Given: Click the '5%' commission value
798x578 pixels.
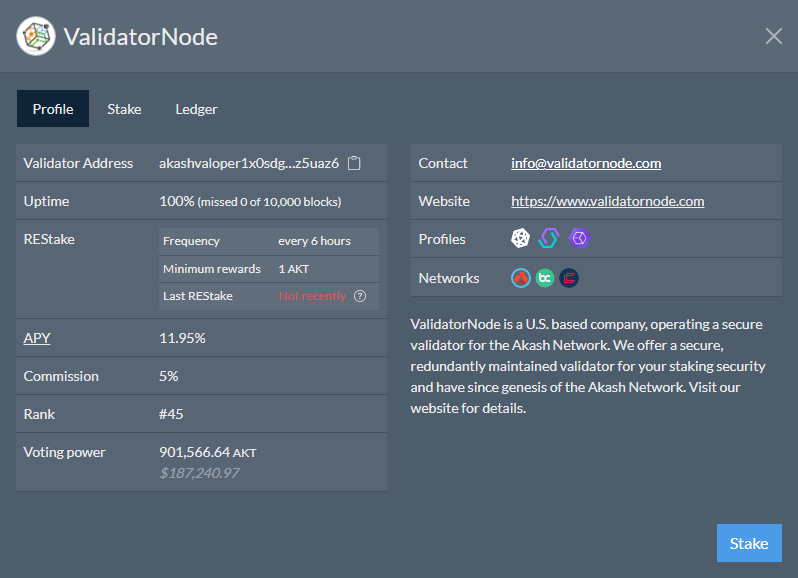Looking at the screenshot, I should tap(168, 377).
